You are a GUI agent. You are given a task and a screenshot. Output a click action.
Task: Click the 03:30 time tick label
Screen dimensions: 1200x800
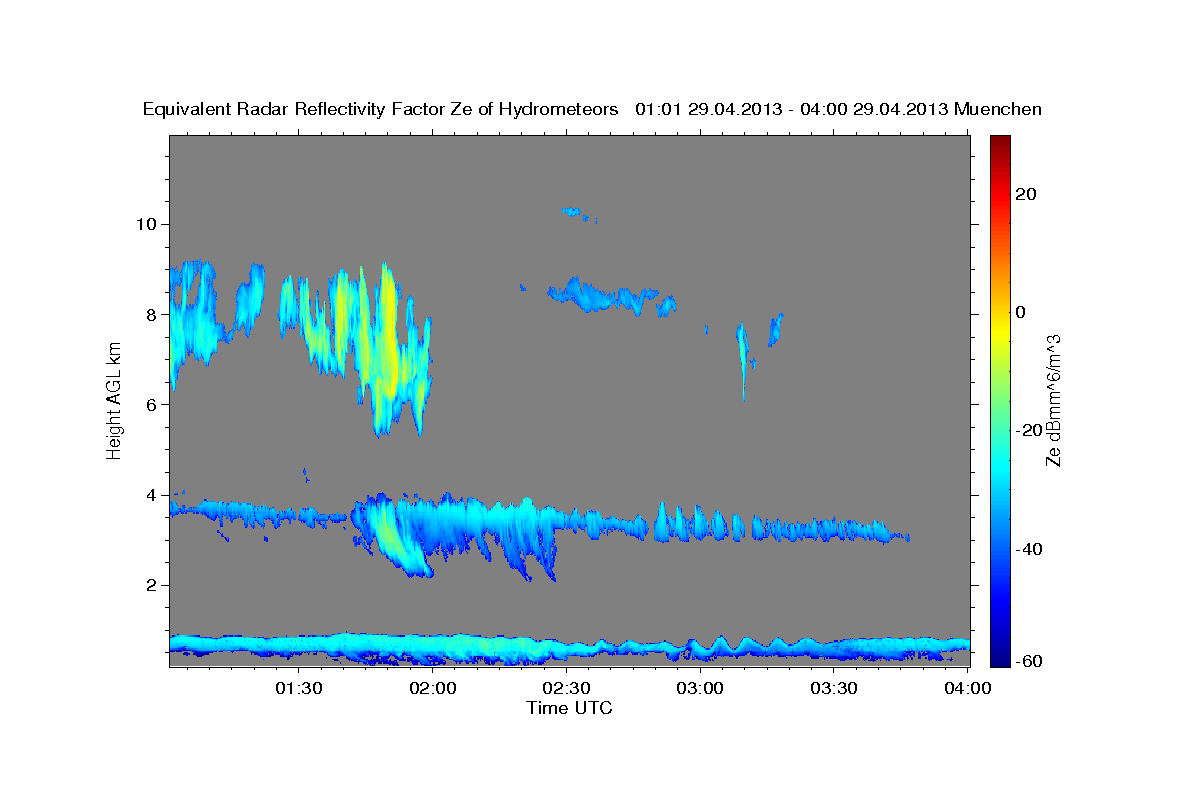pos(834,688)
